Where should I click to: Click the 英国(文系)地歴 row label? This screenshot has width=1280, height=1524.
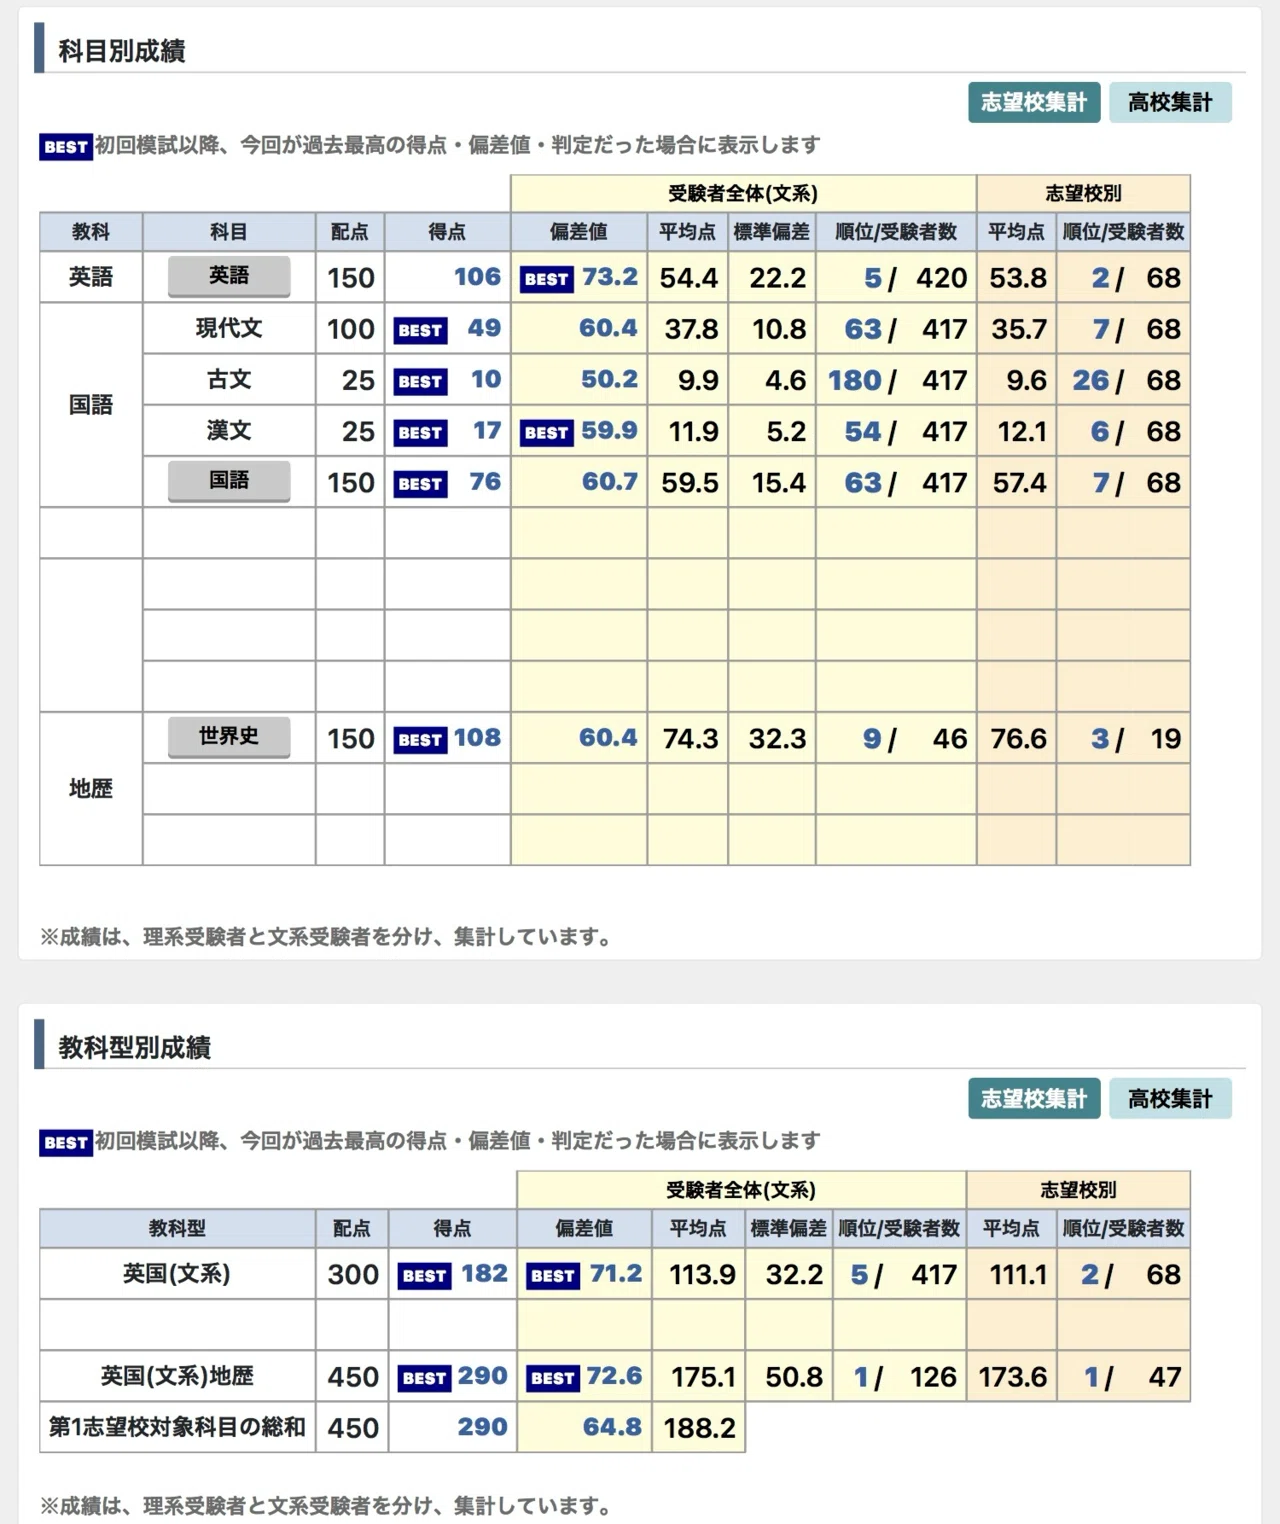[x=177, y=1376]
